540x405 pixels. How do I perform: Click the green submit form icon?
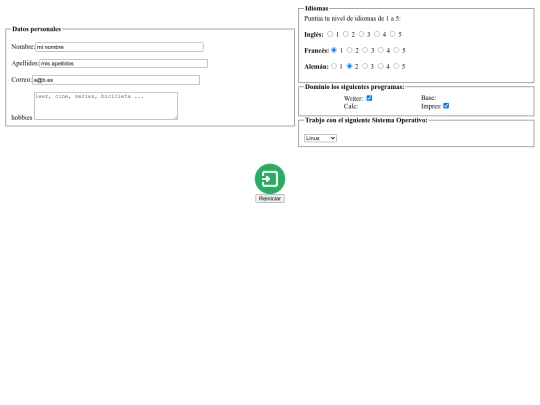[x=270, y=179]
